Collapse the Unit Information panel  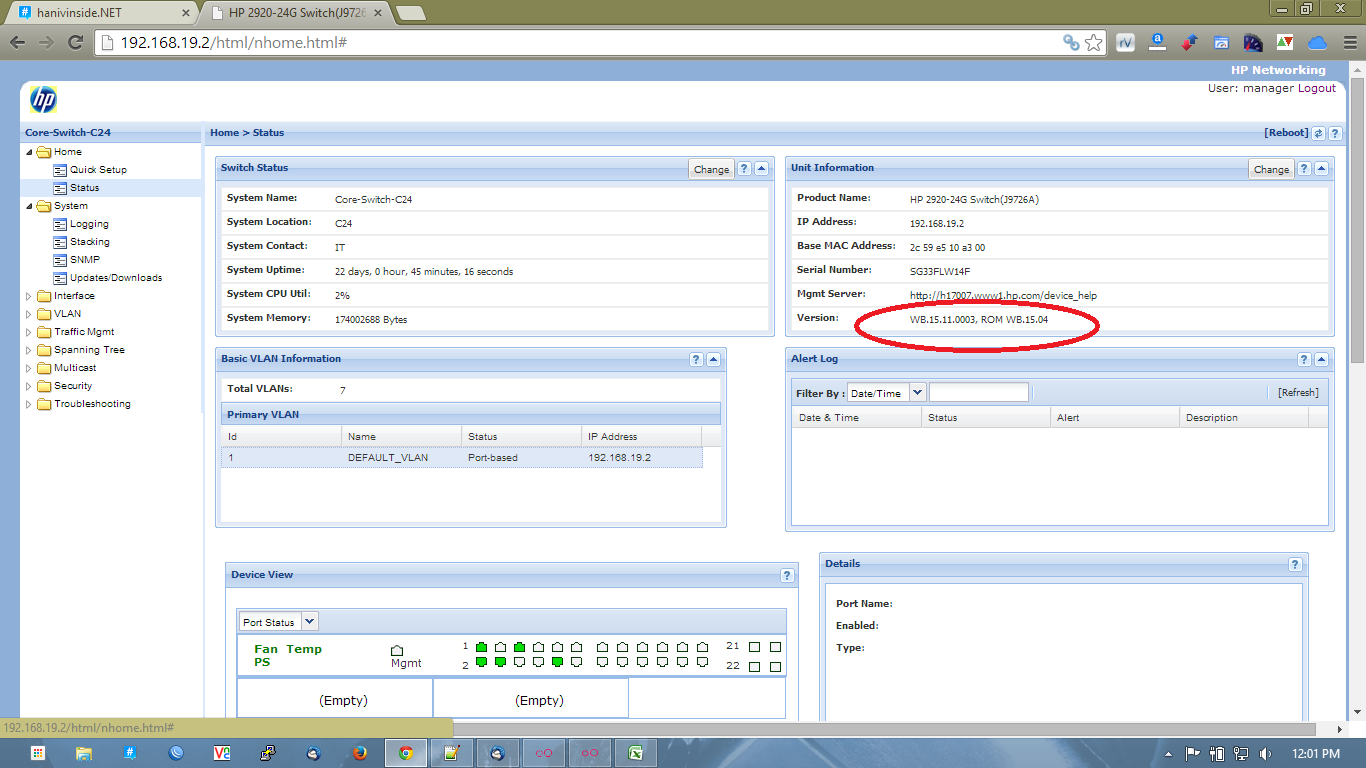pos(1320,168)
